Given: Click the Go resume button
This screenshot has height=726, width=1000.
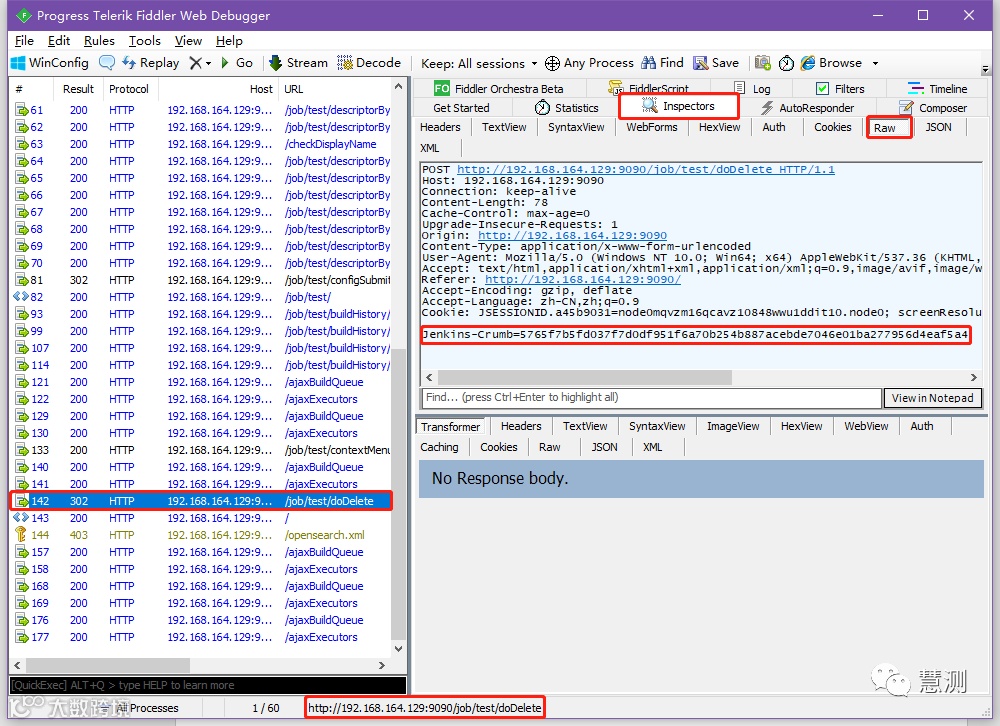Looking at the screenshot, I should tap(237, 63).
